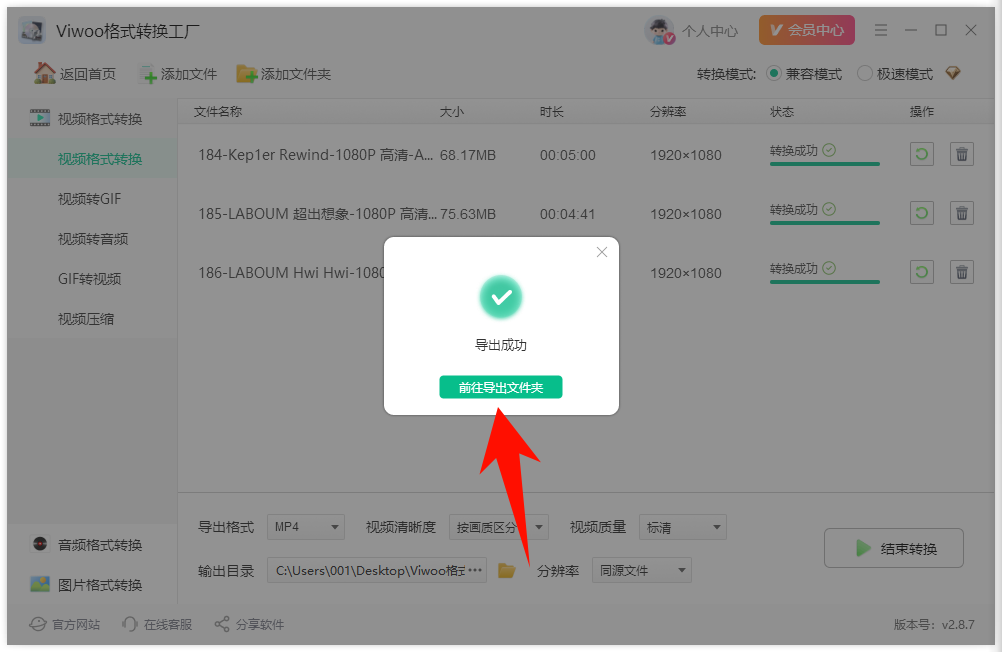
Task: Re-convert the 185-LABOUM file
Action: click(x=921, y=213)
